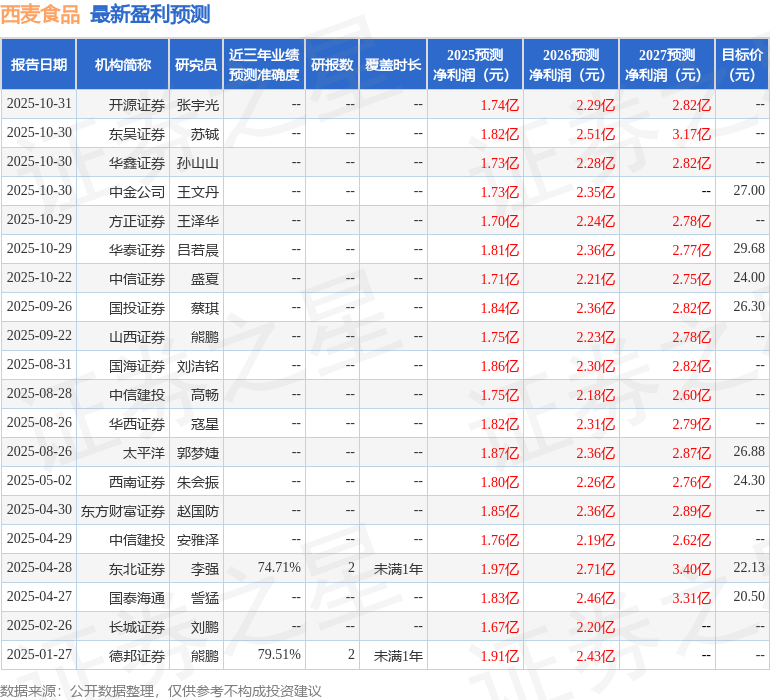Click the 研报数 column header
The width and height of the screenshot is (770, 700).
332,65
